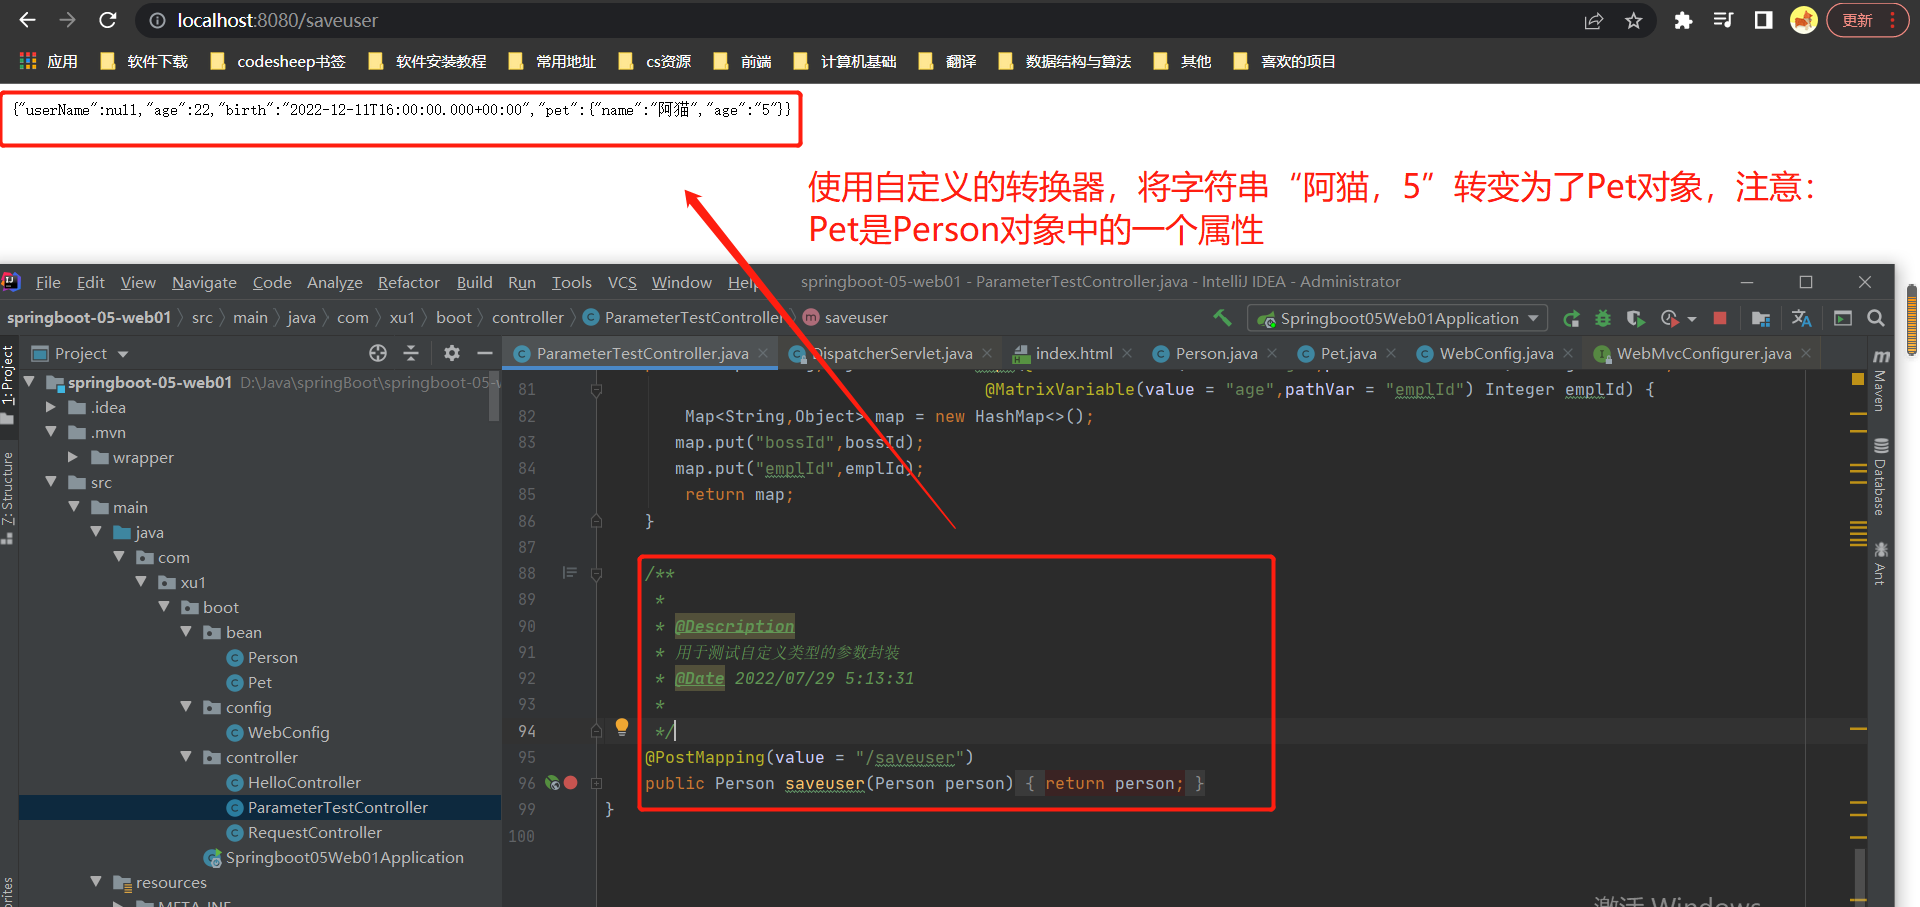Bookmark this page with the star icon
The width and height of the screenshot is (1920, 907).
tap(1634, 21)
